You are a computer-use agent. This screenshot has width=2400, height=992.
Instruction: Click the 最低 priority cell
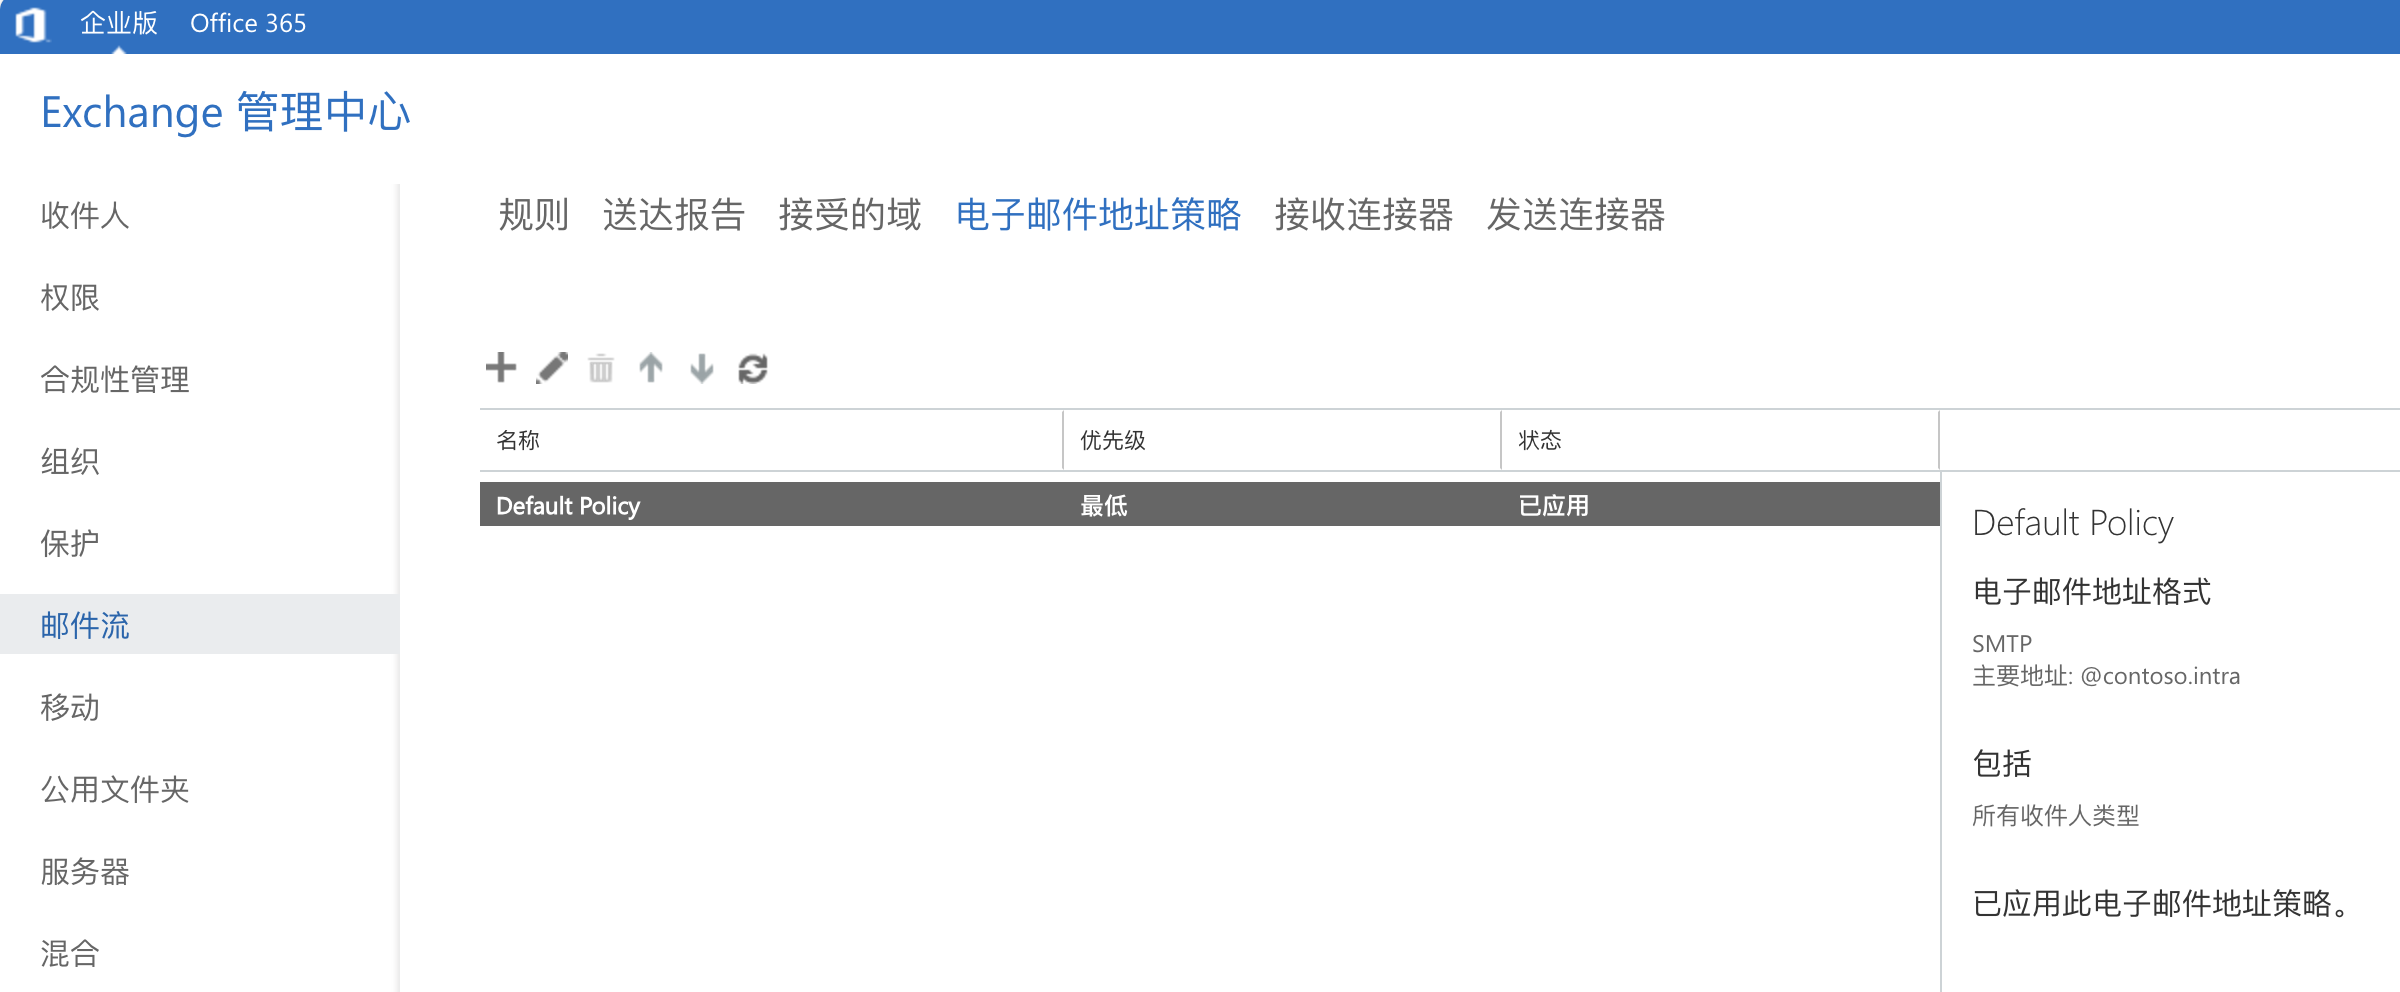[1104, 505]
